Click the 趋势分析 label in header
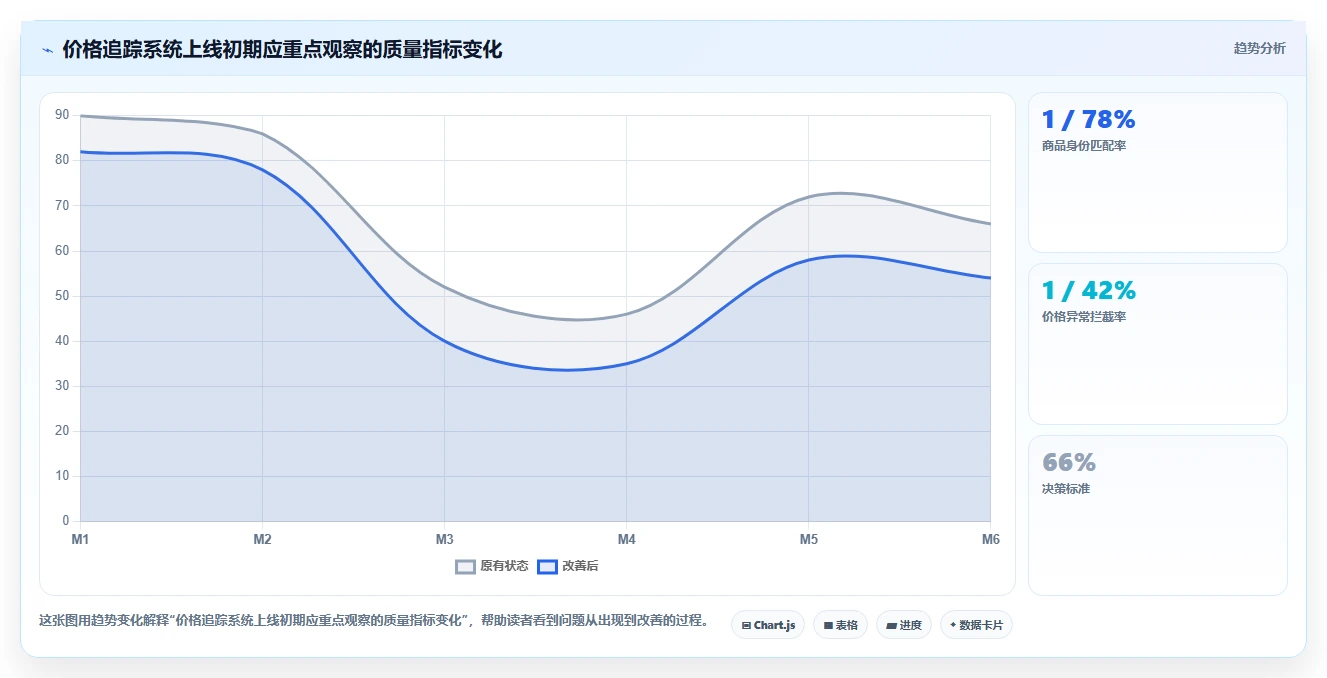Screen dimensions: 1327x678 tap(1259, 48)
